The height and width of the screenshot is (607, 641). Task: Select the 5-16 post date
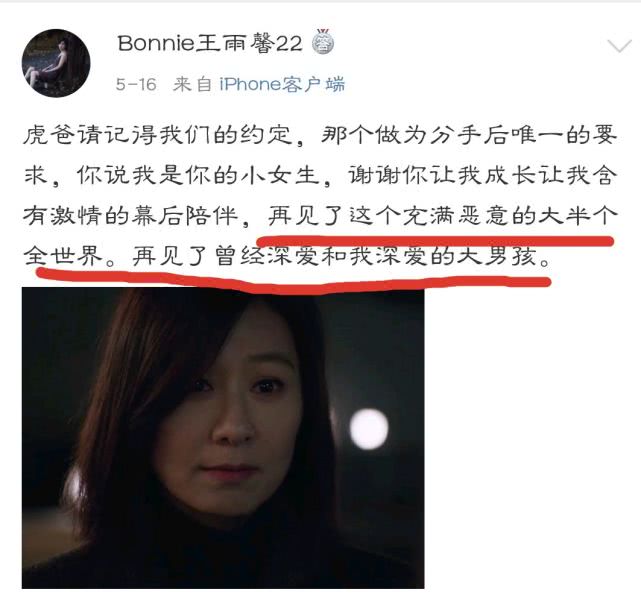pyautogui.click(x=136, y=85)
